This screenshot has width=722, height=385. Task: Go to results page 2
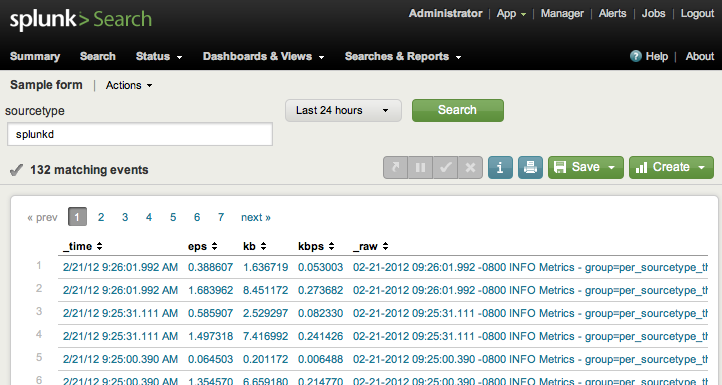pyautogui.click(x=101, y=217)
